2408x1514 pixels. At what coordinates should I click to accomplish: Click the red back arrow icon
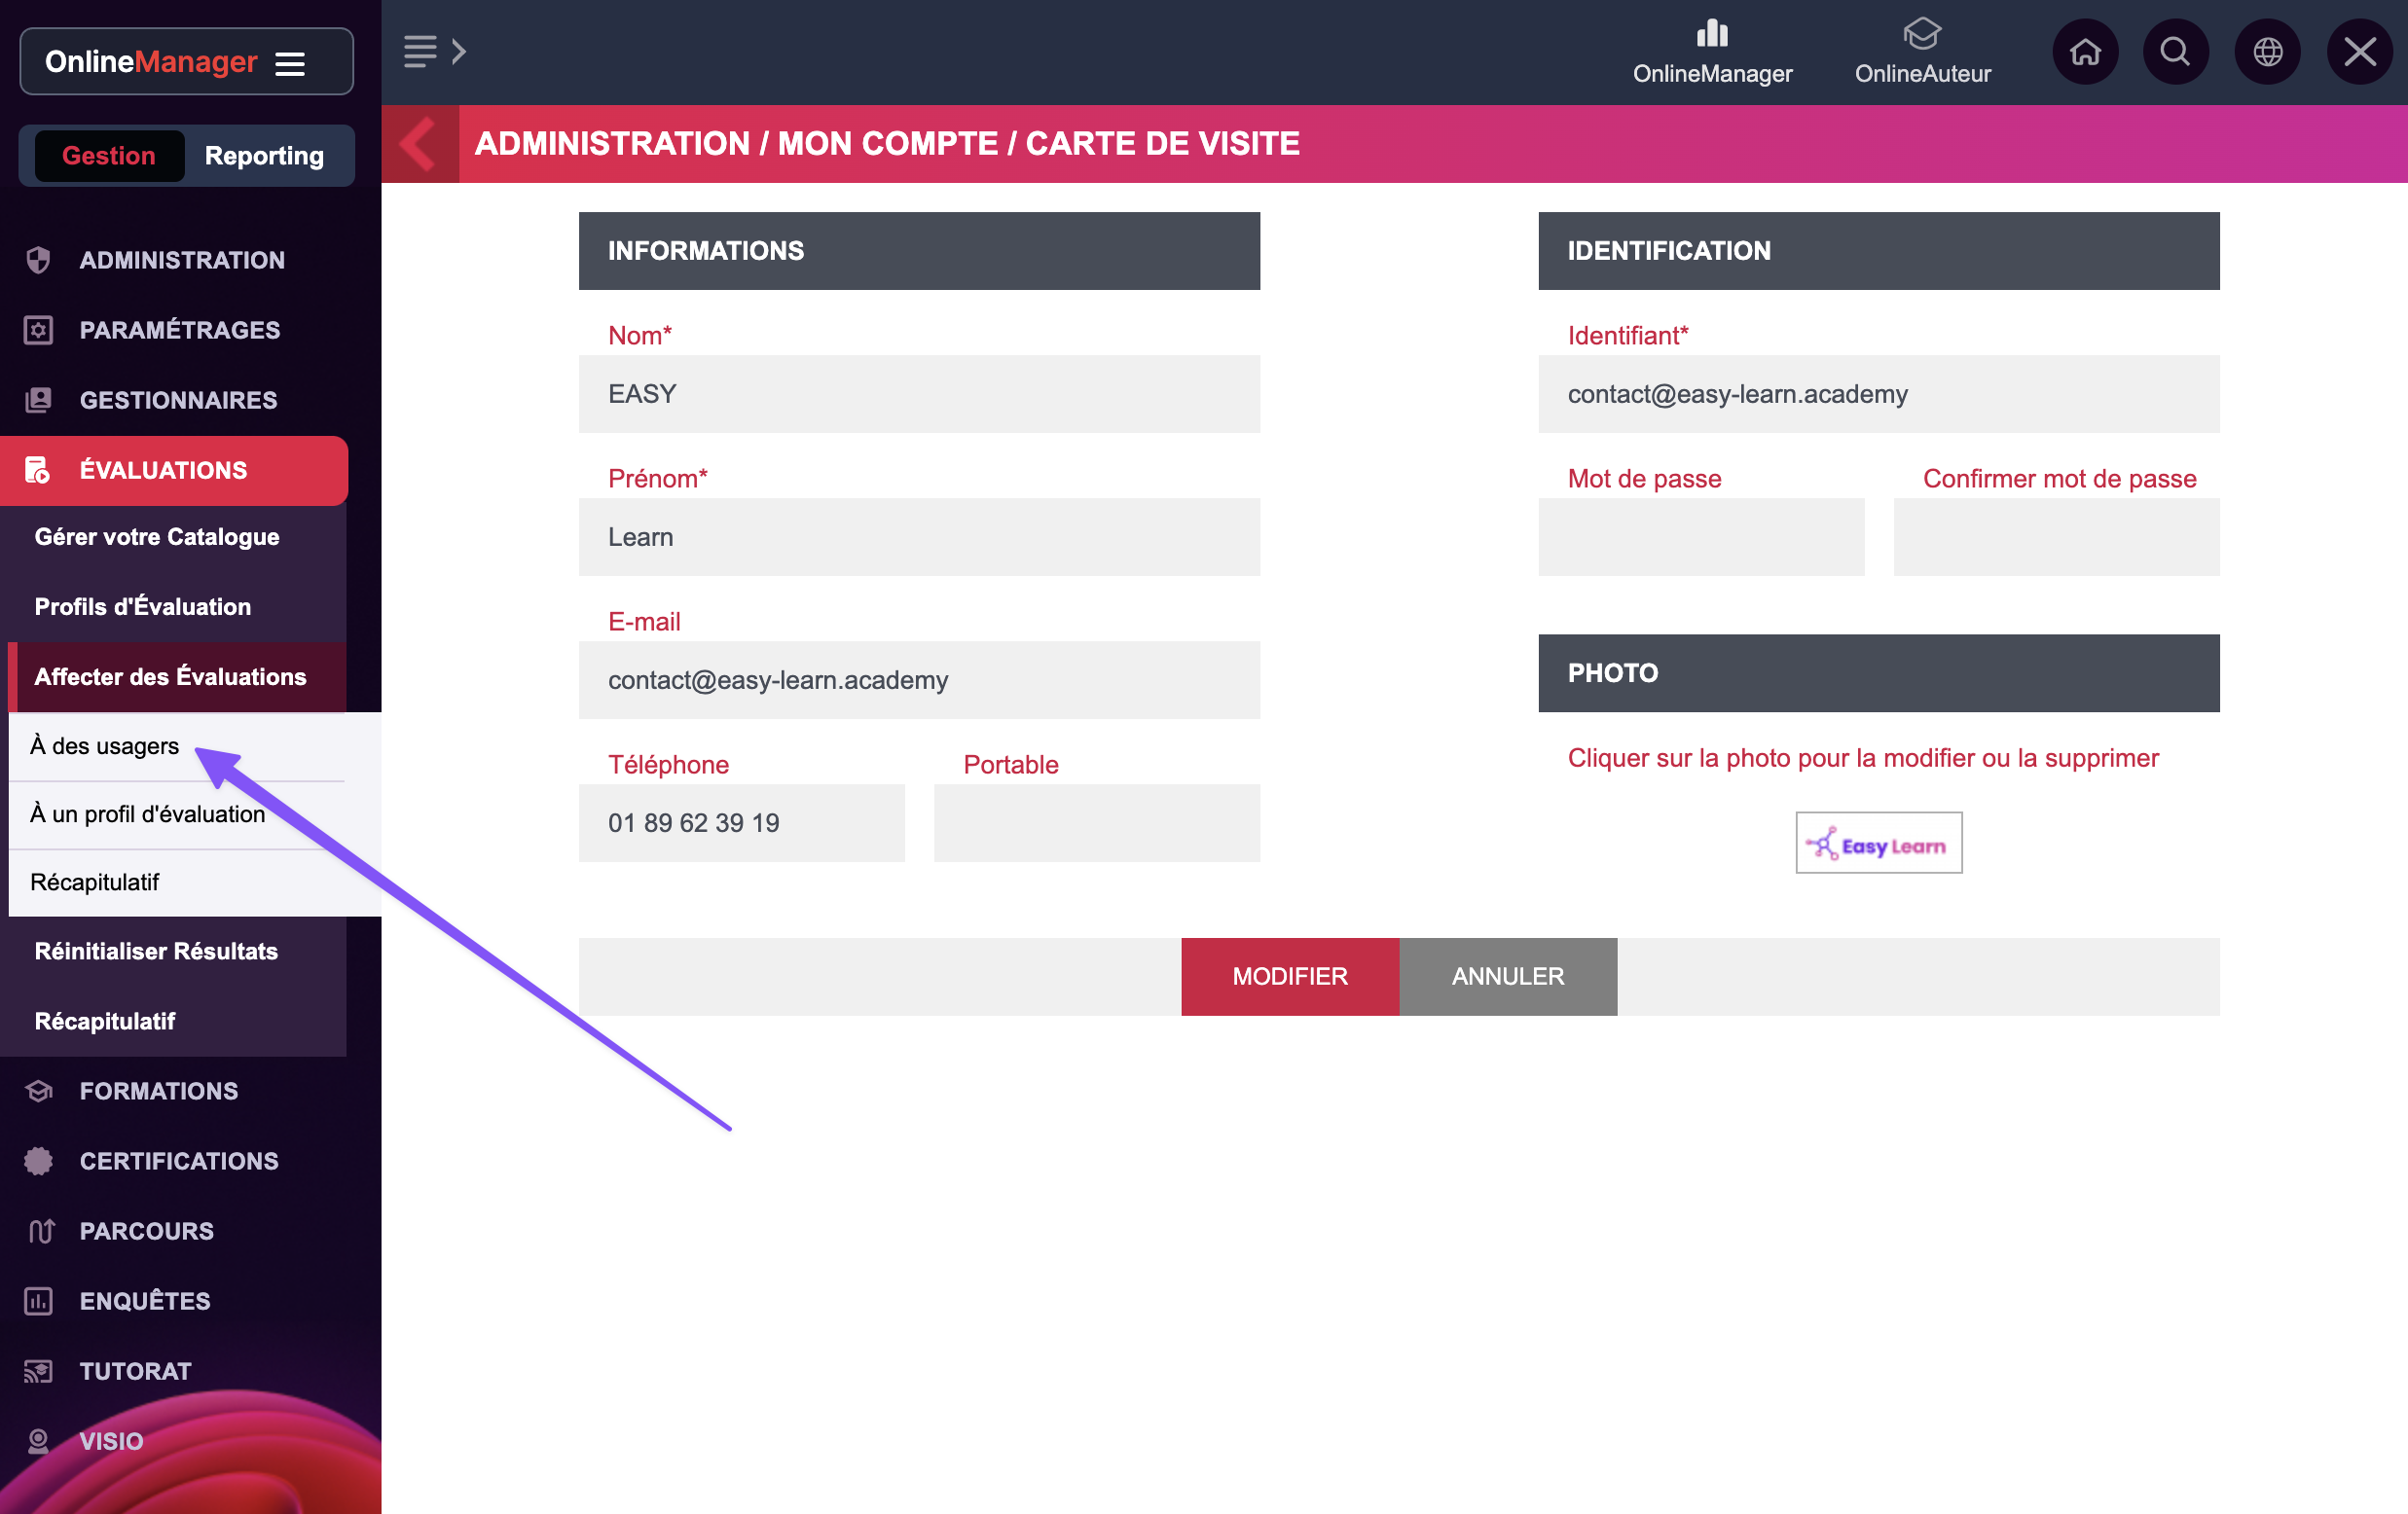tap(419, 144)
